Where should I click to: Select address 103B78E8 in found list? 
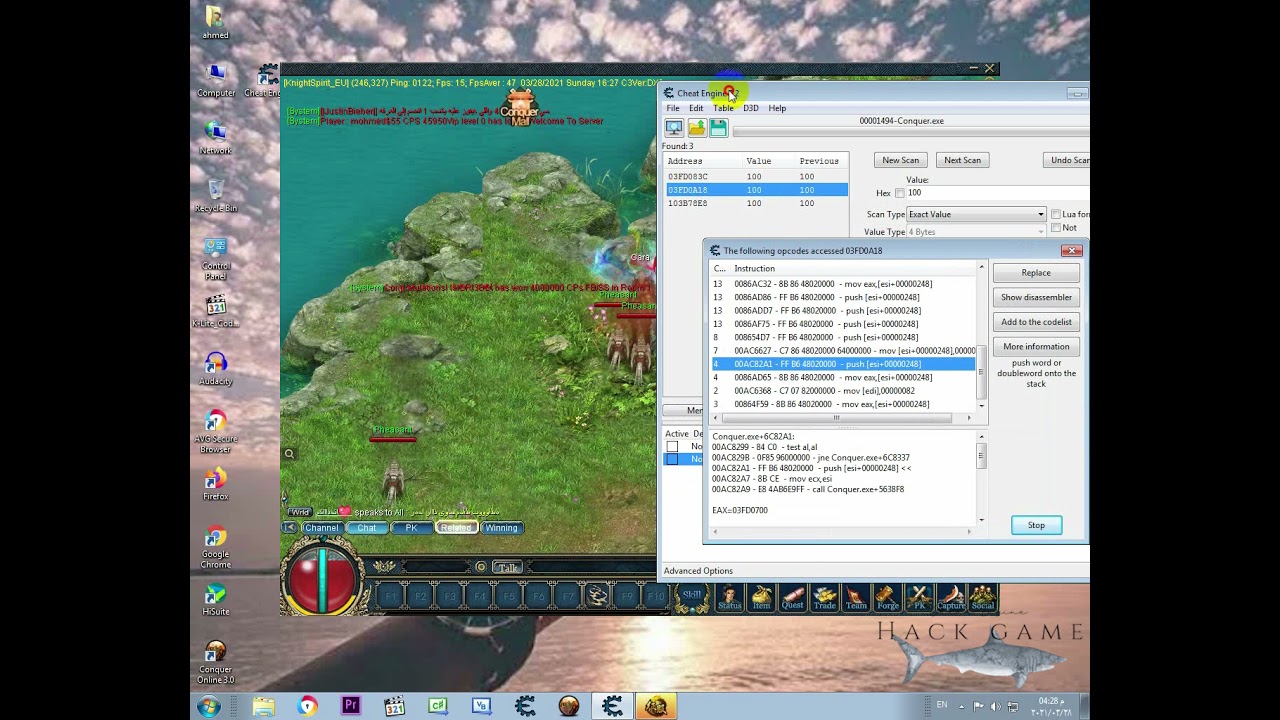click(x=756, y=203)
